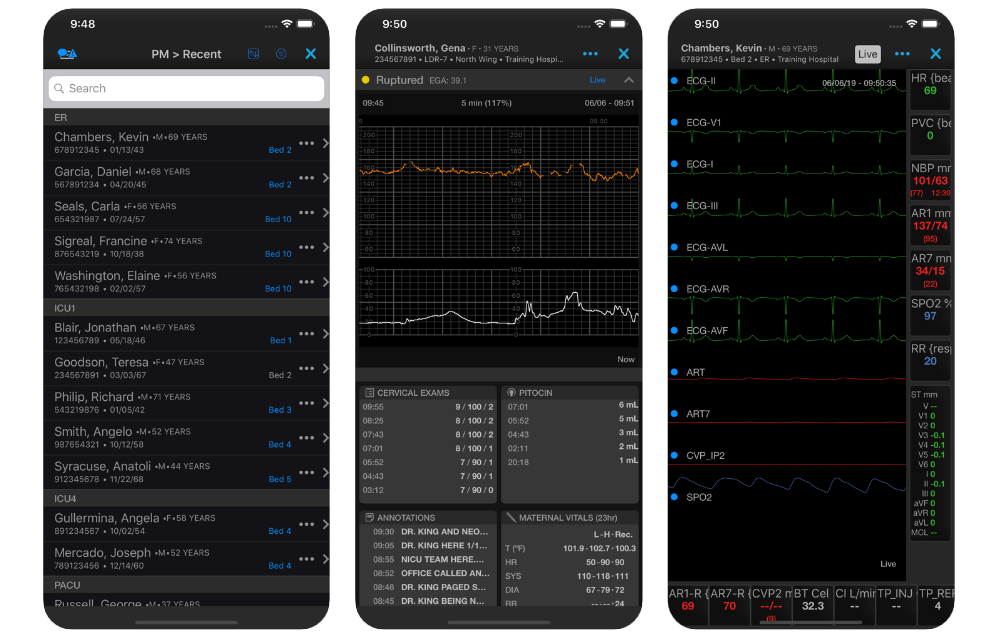
Task: Open the messages and alerts icon
Action: coord(67,54)
